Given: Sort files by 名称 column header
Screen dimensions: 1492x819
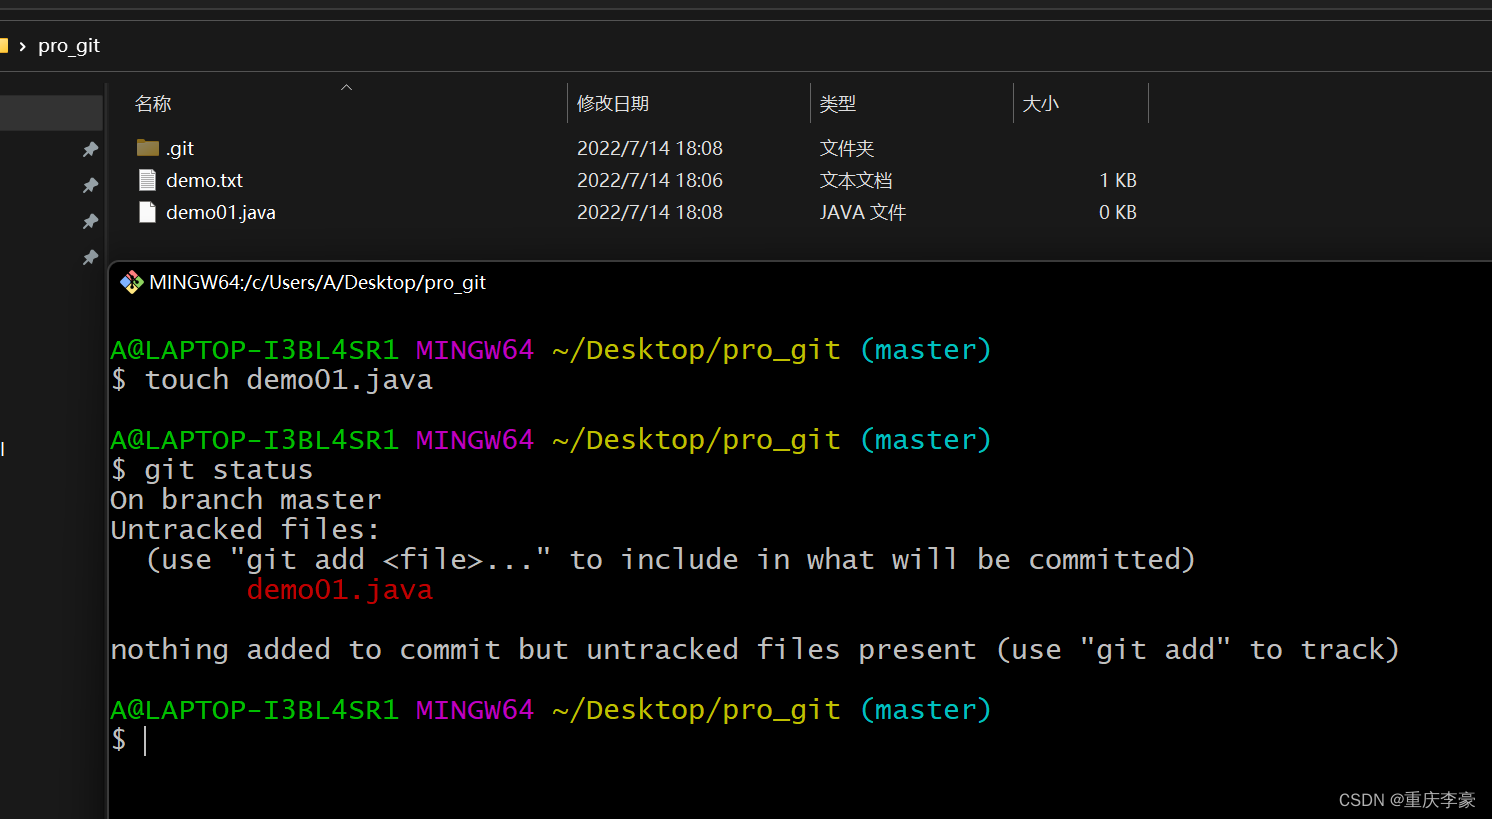Looking at the screenshot, I should pos(153,103).
